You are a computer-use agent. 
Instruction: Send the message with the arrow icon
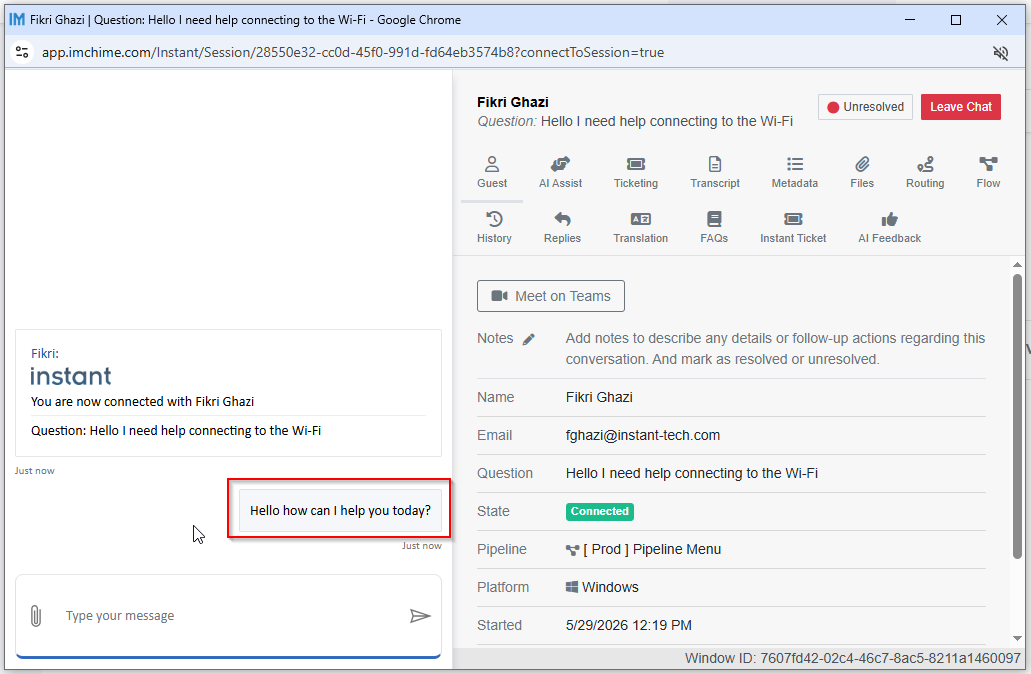pyautogui.click(x=420, y=616)
